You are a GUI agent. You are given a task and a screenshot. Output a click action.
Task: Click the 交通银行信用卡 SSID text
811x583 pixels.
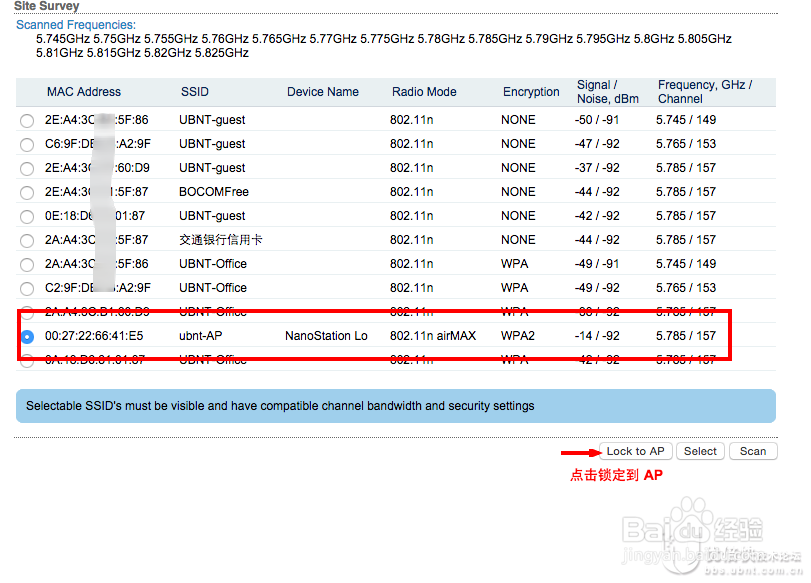221,240
